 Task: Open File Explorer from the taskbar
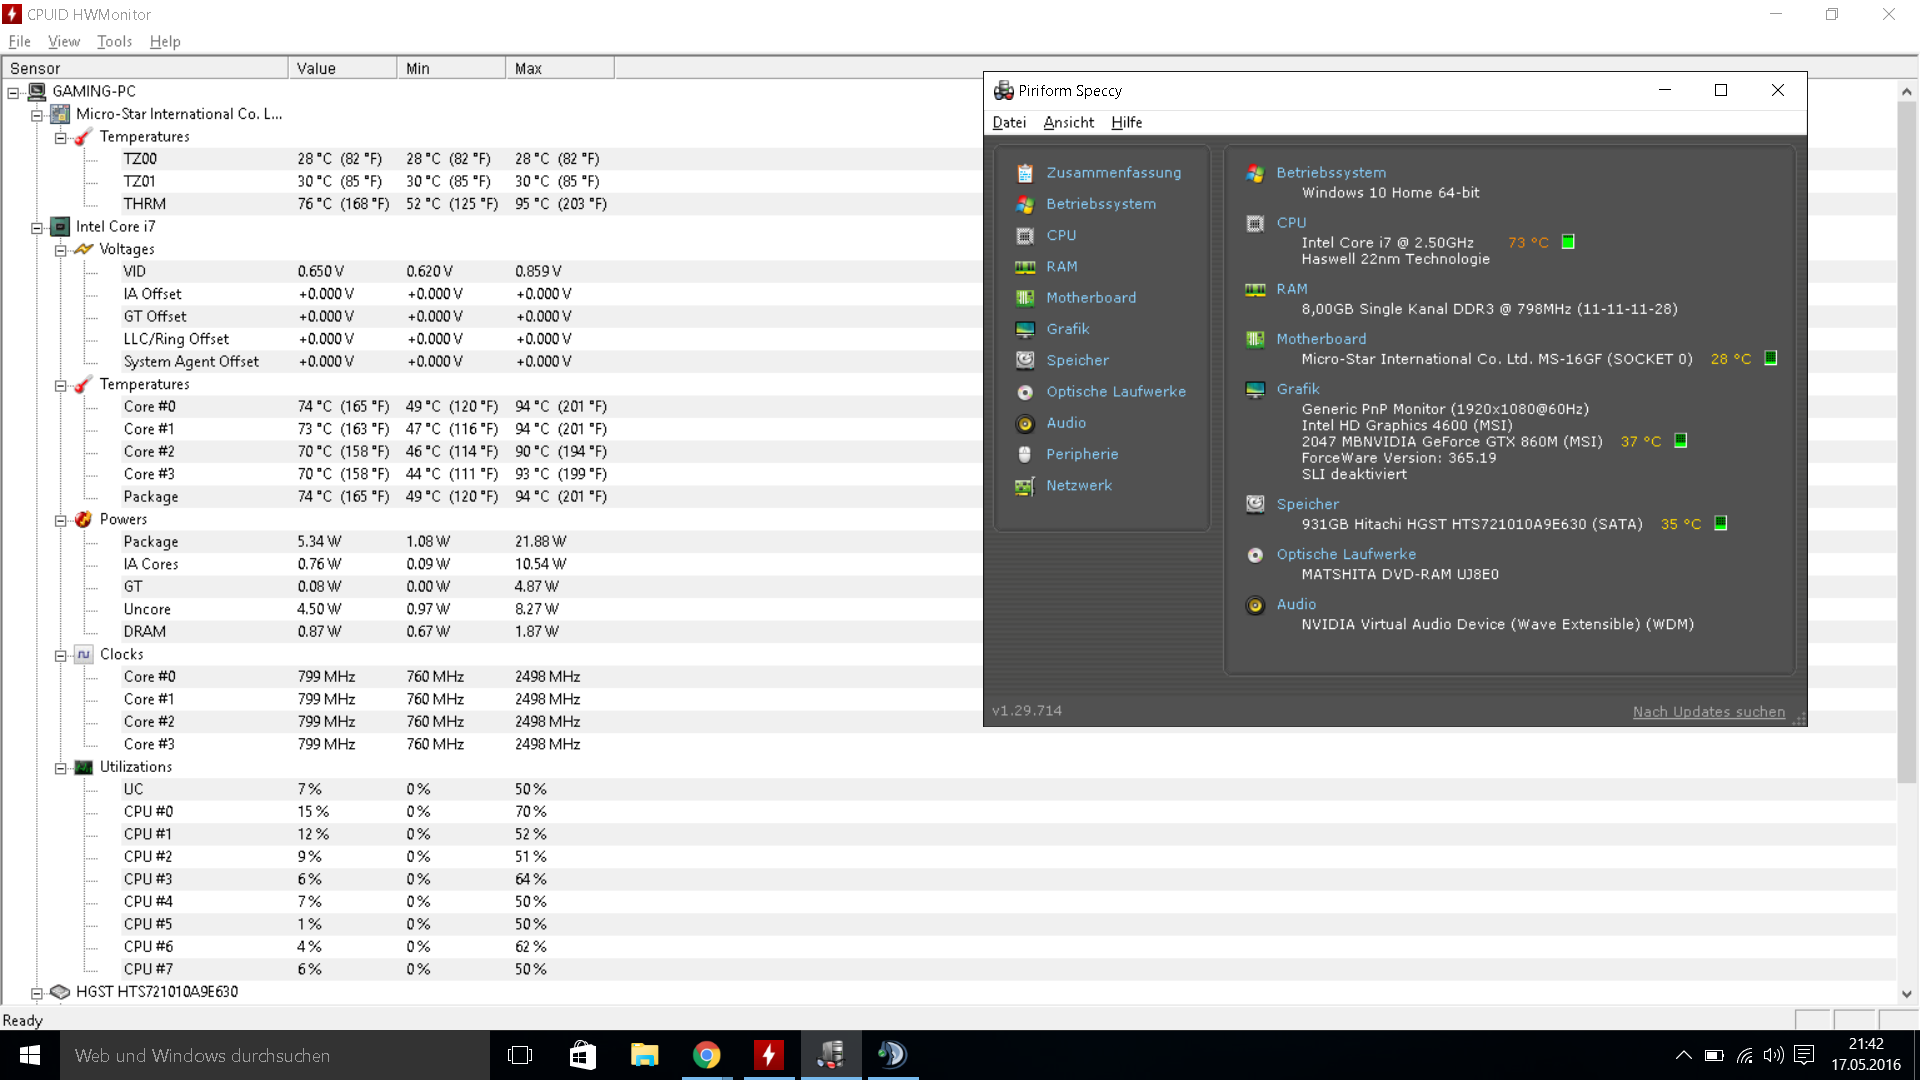point(644,1055)
